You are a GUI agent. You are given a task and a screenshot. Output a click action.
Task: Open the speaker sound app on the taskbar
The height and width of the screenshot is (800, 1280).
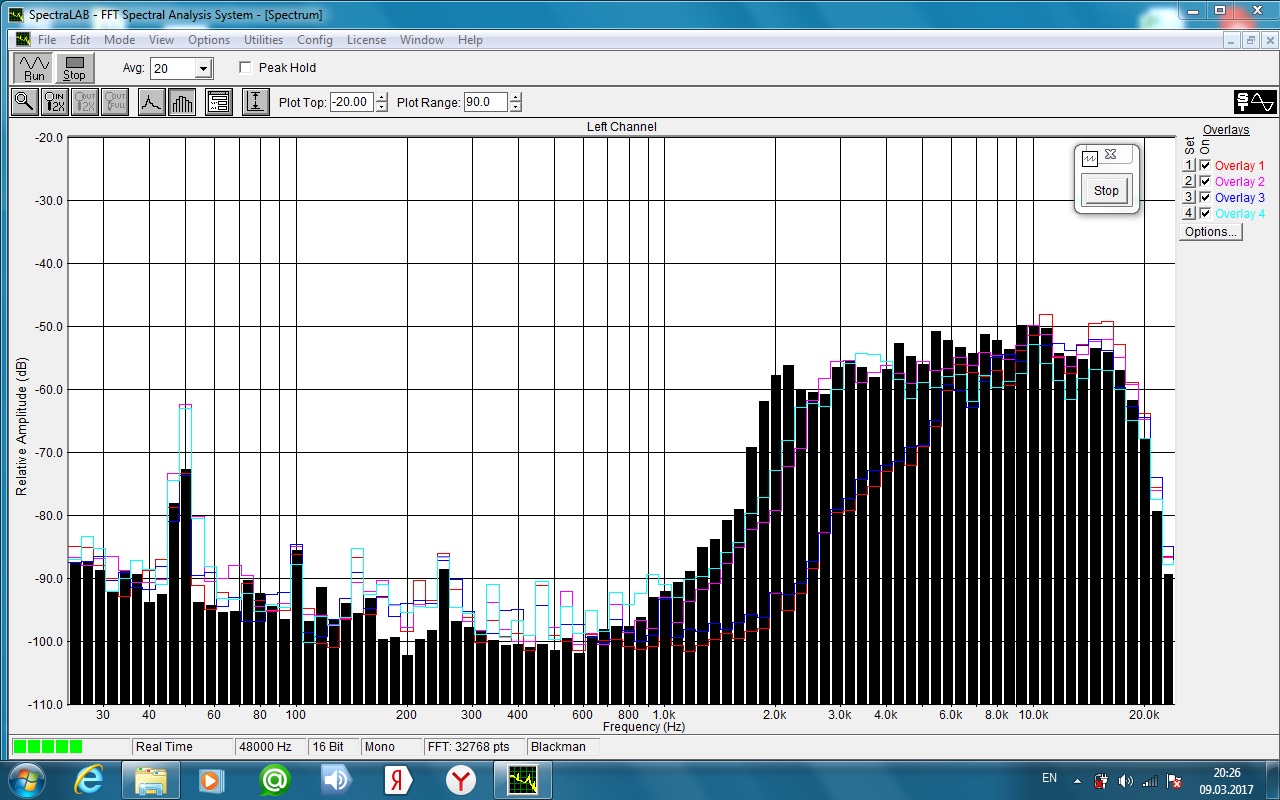pyautogui.click(x=336, y=779)
